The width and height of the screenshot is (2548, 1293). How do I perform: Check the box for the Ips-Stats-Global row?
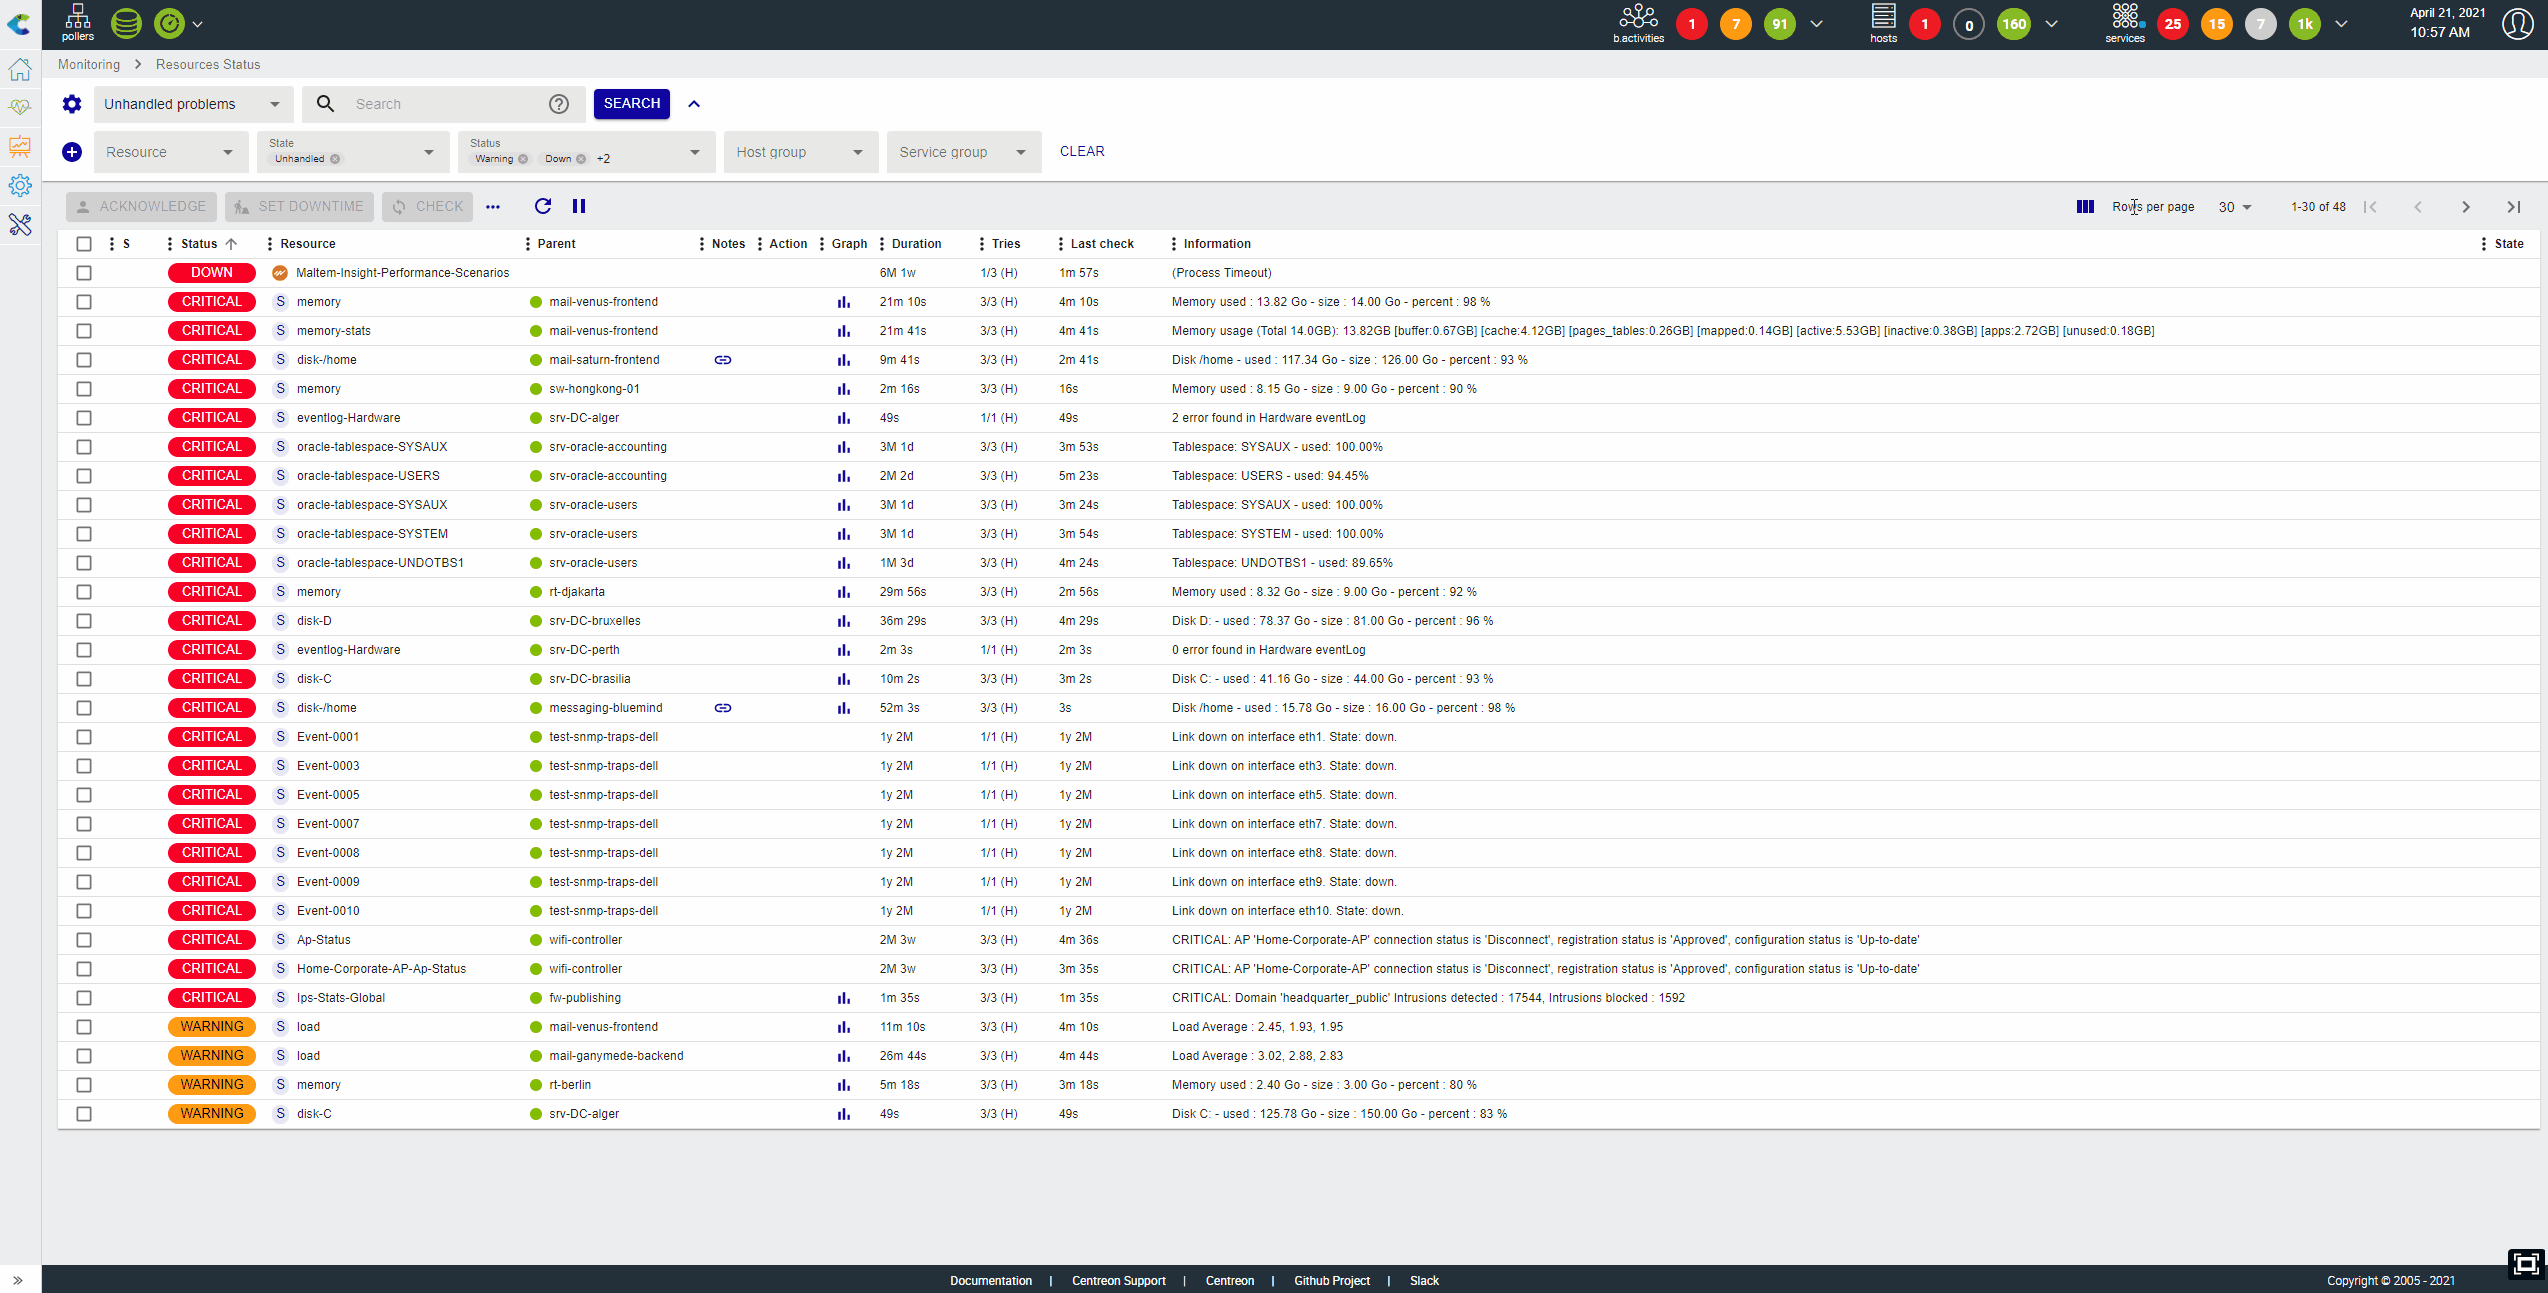(x=84, y=998)
